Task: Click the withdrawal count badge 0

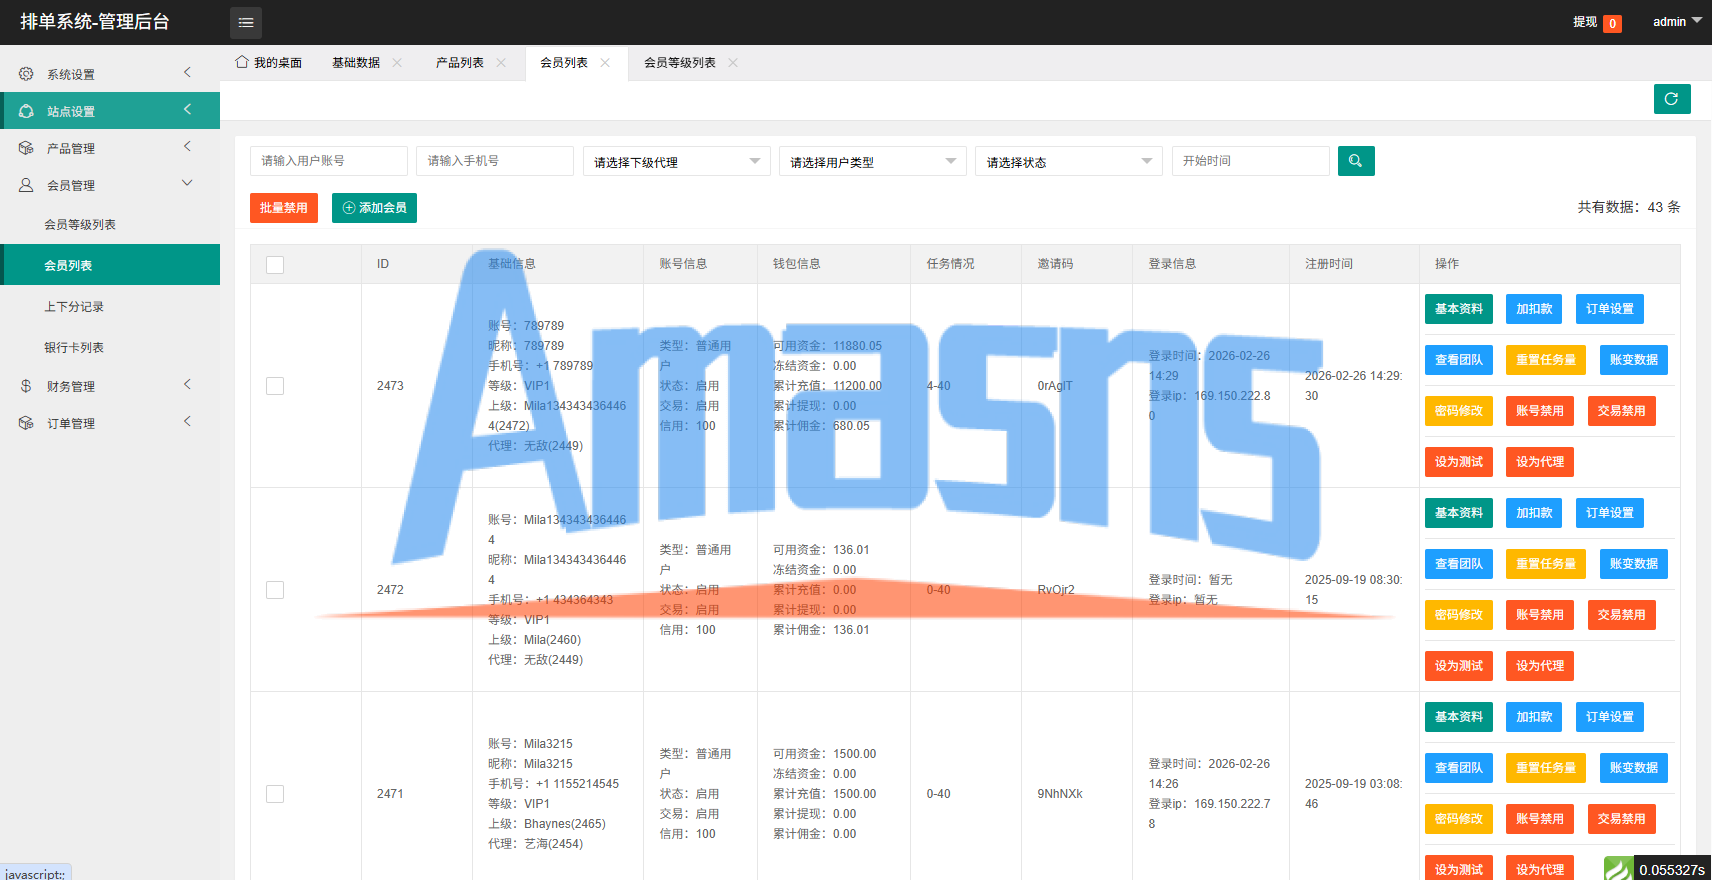Action: (x=1612, y=24)
